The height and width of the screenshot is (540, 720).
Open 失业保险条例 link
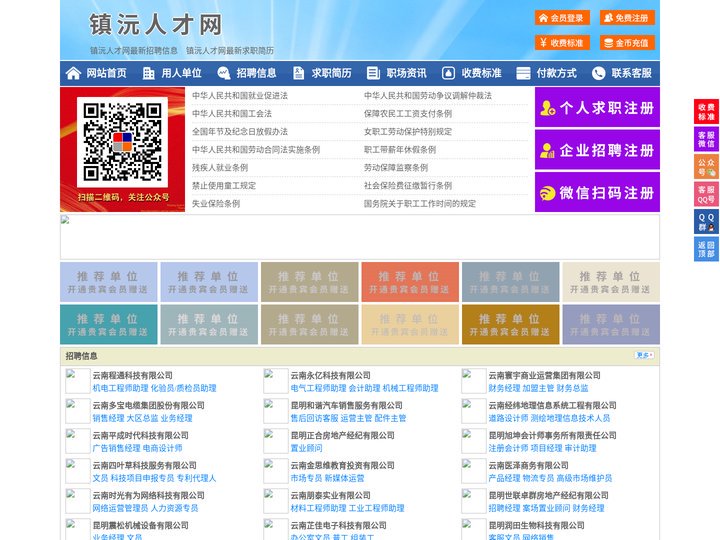pyautogui.click(x=216, y=203)
